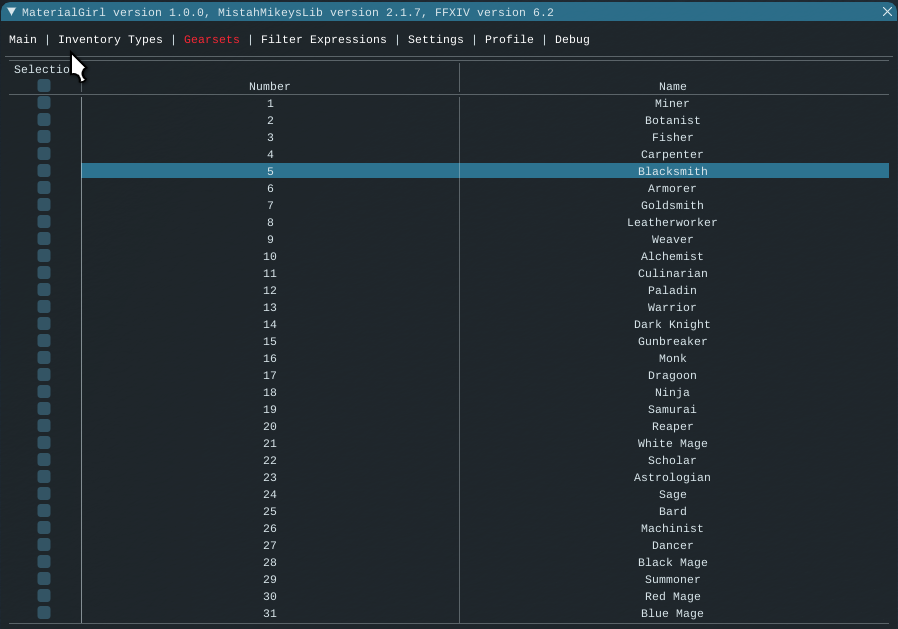
Task: Sort by the Number column header
Action: coord(270,87)
